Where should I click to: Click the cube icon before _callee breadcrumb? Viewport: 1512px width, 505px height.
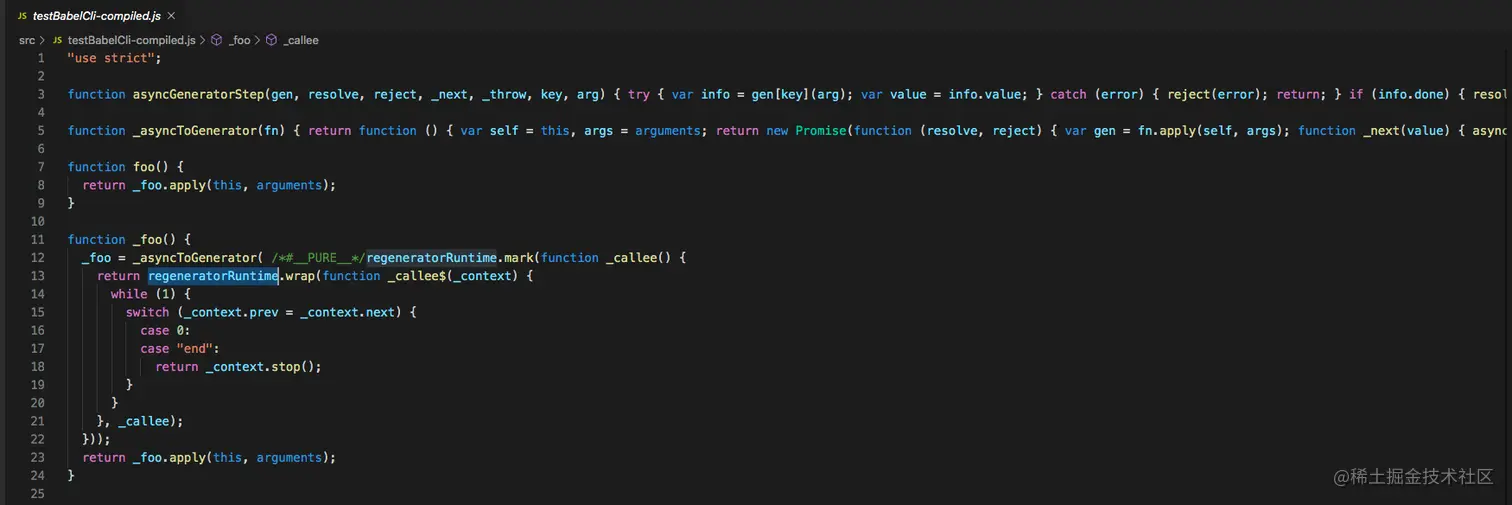coord(271,40)
